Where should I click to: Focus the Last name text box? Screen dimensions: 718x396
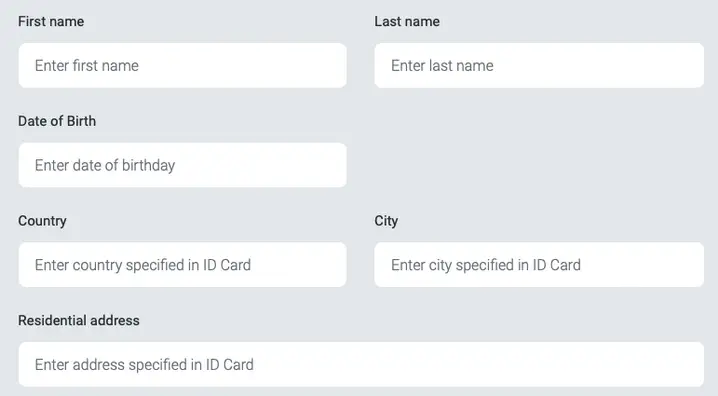coord(539,65)
